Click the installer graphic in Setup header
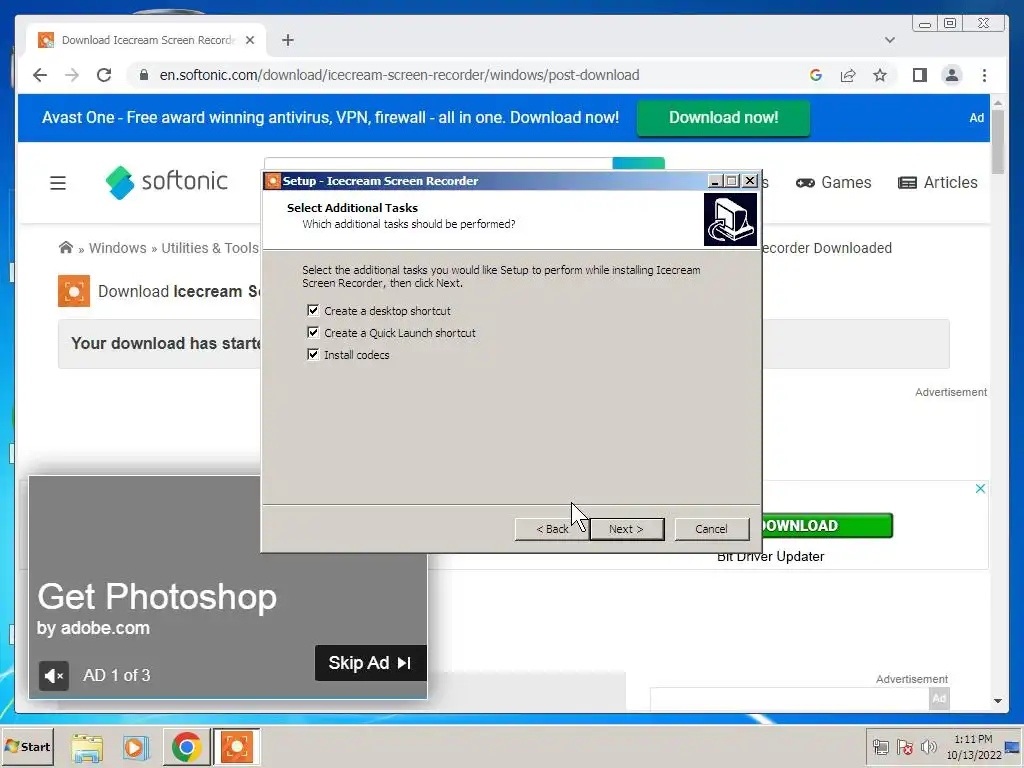 click(x=730, y=219)
